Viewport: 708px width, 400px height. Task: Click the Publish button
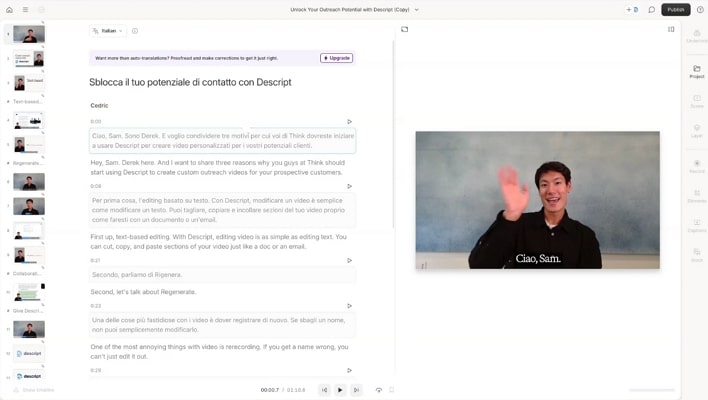(675, 9)
